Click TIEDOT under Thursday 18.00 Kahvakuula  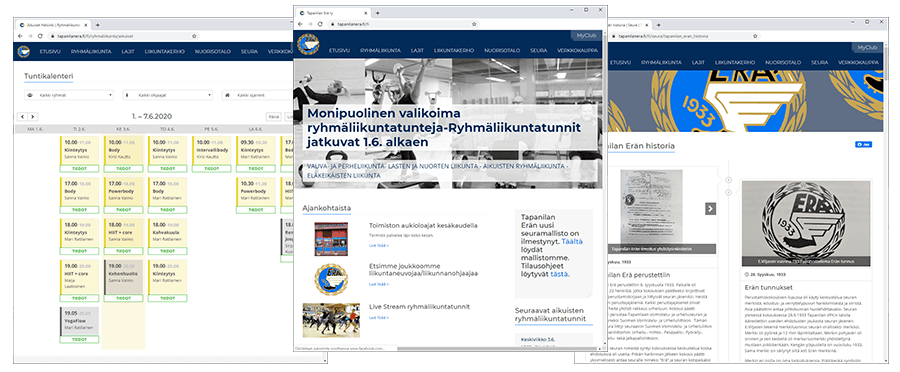pyautogui.click(x=168, y=251)
